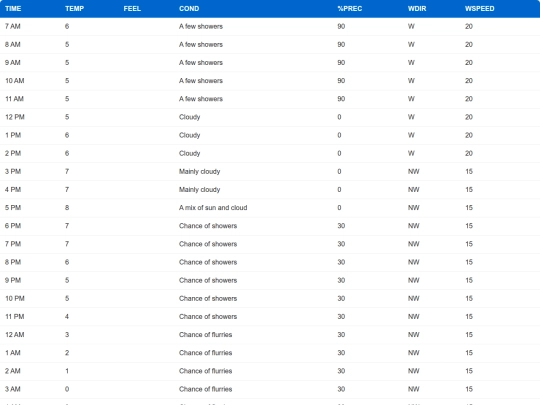Select the 12 PM time cell
540x405 pixels.
[15, 117]
